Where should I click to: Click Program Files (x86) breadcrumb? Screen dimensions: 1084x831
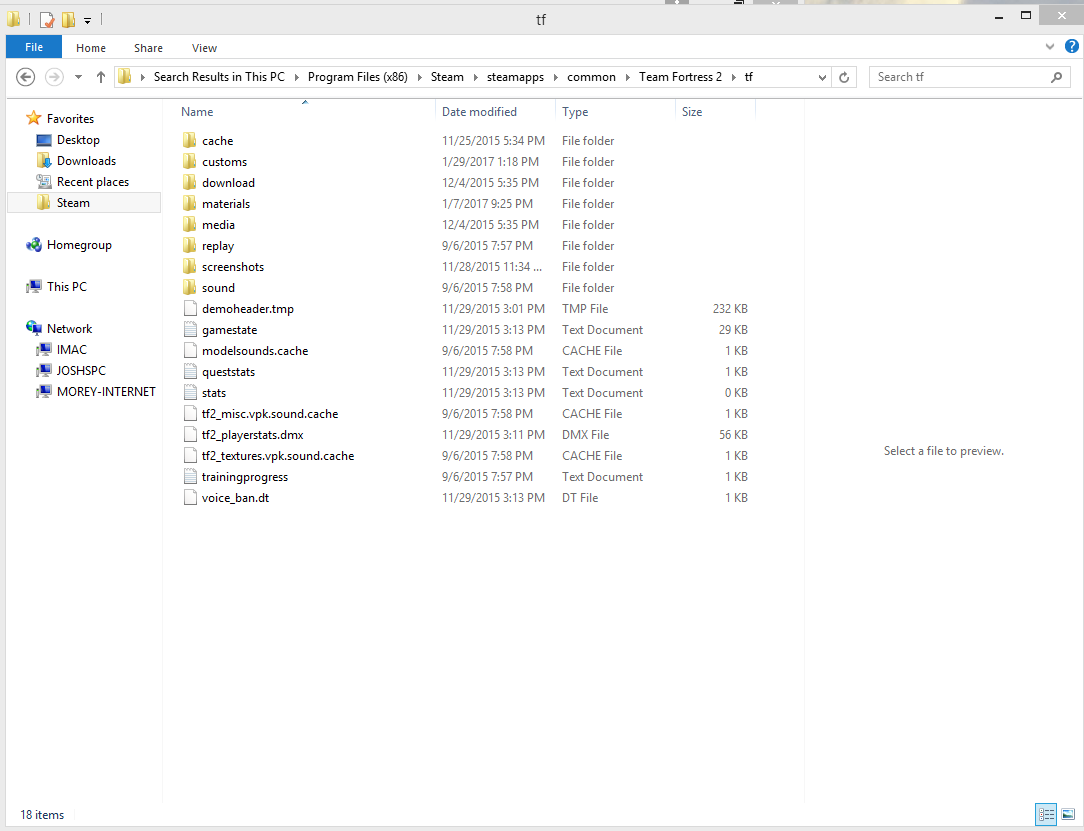coord(357,77)
